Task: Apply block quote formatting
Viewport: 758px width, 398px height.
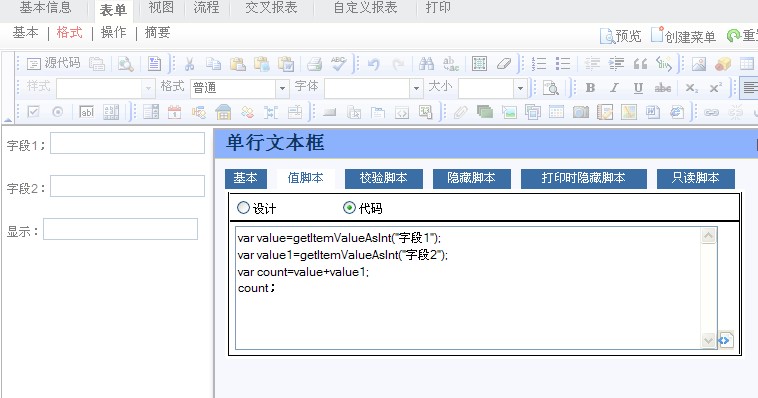Action: pyautogui.click(x=640, y=64)
